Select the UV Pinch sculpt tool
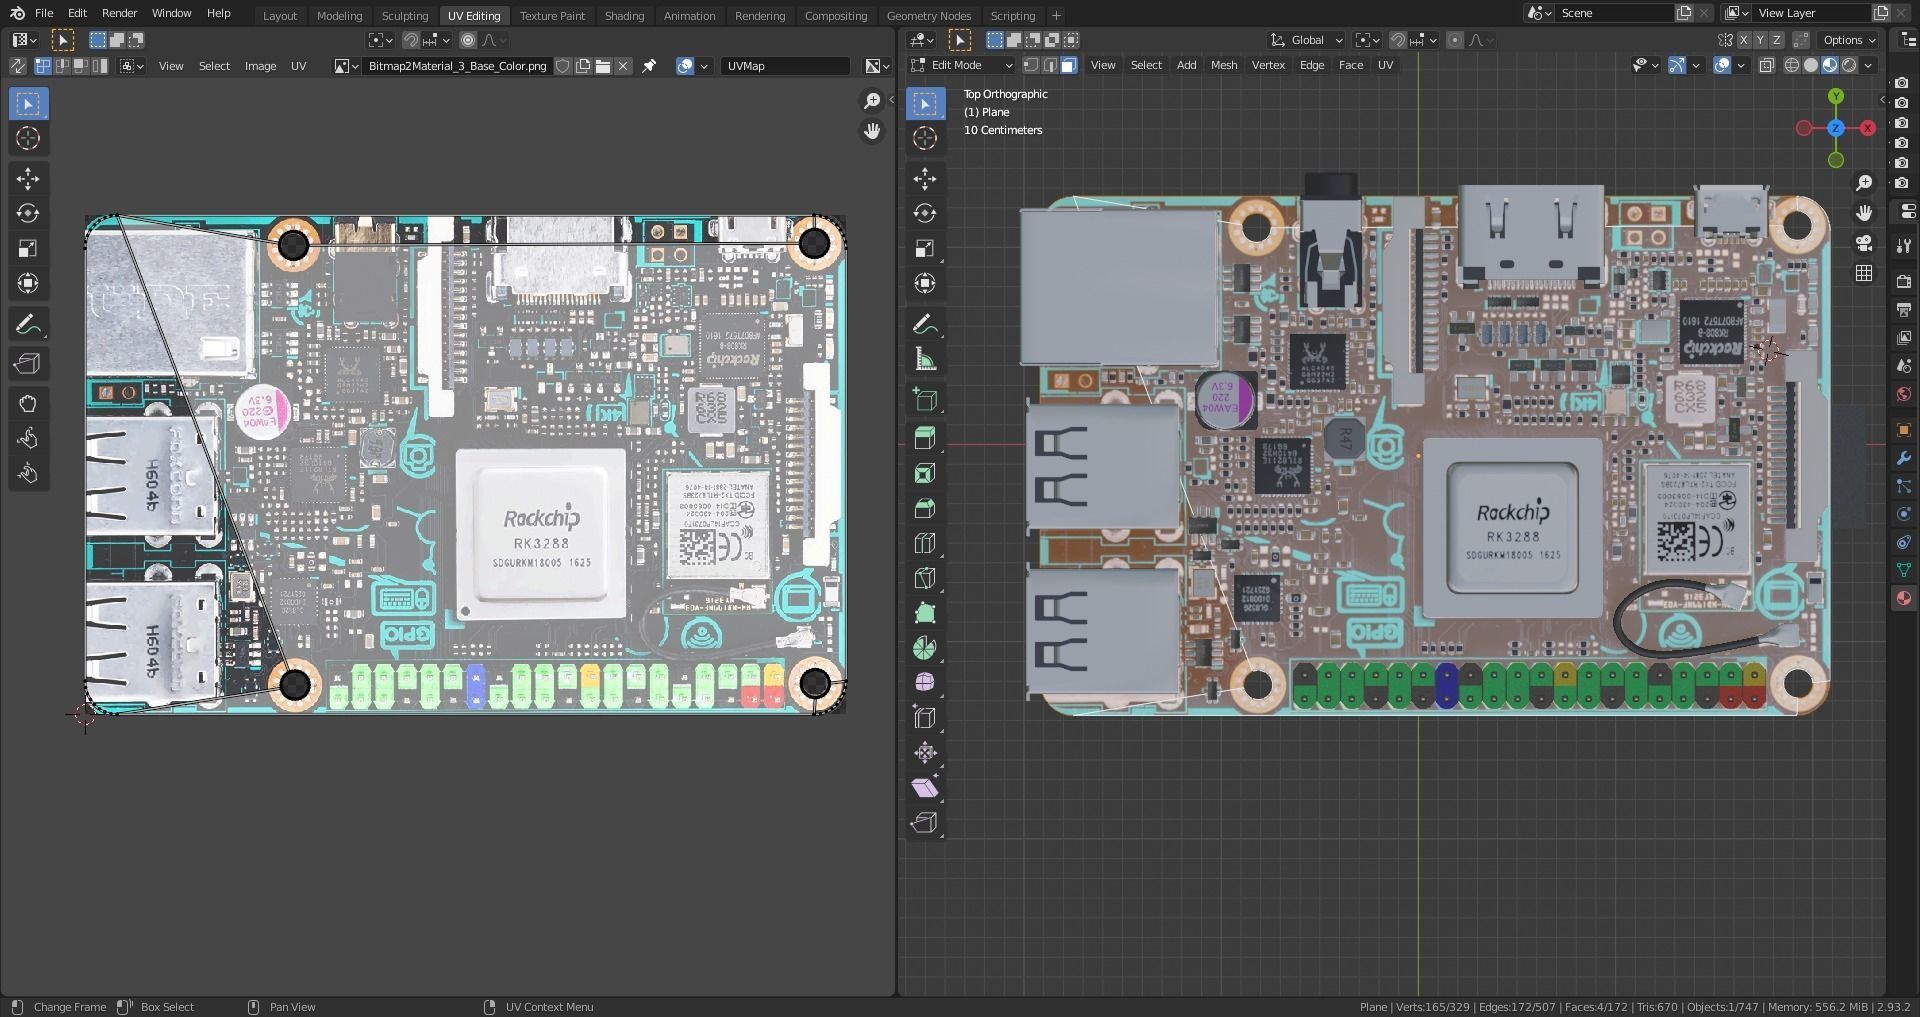The image size is (1920, 1017). [x=28, y=474]
